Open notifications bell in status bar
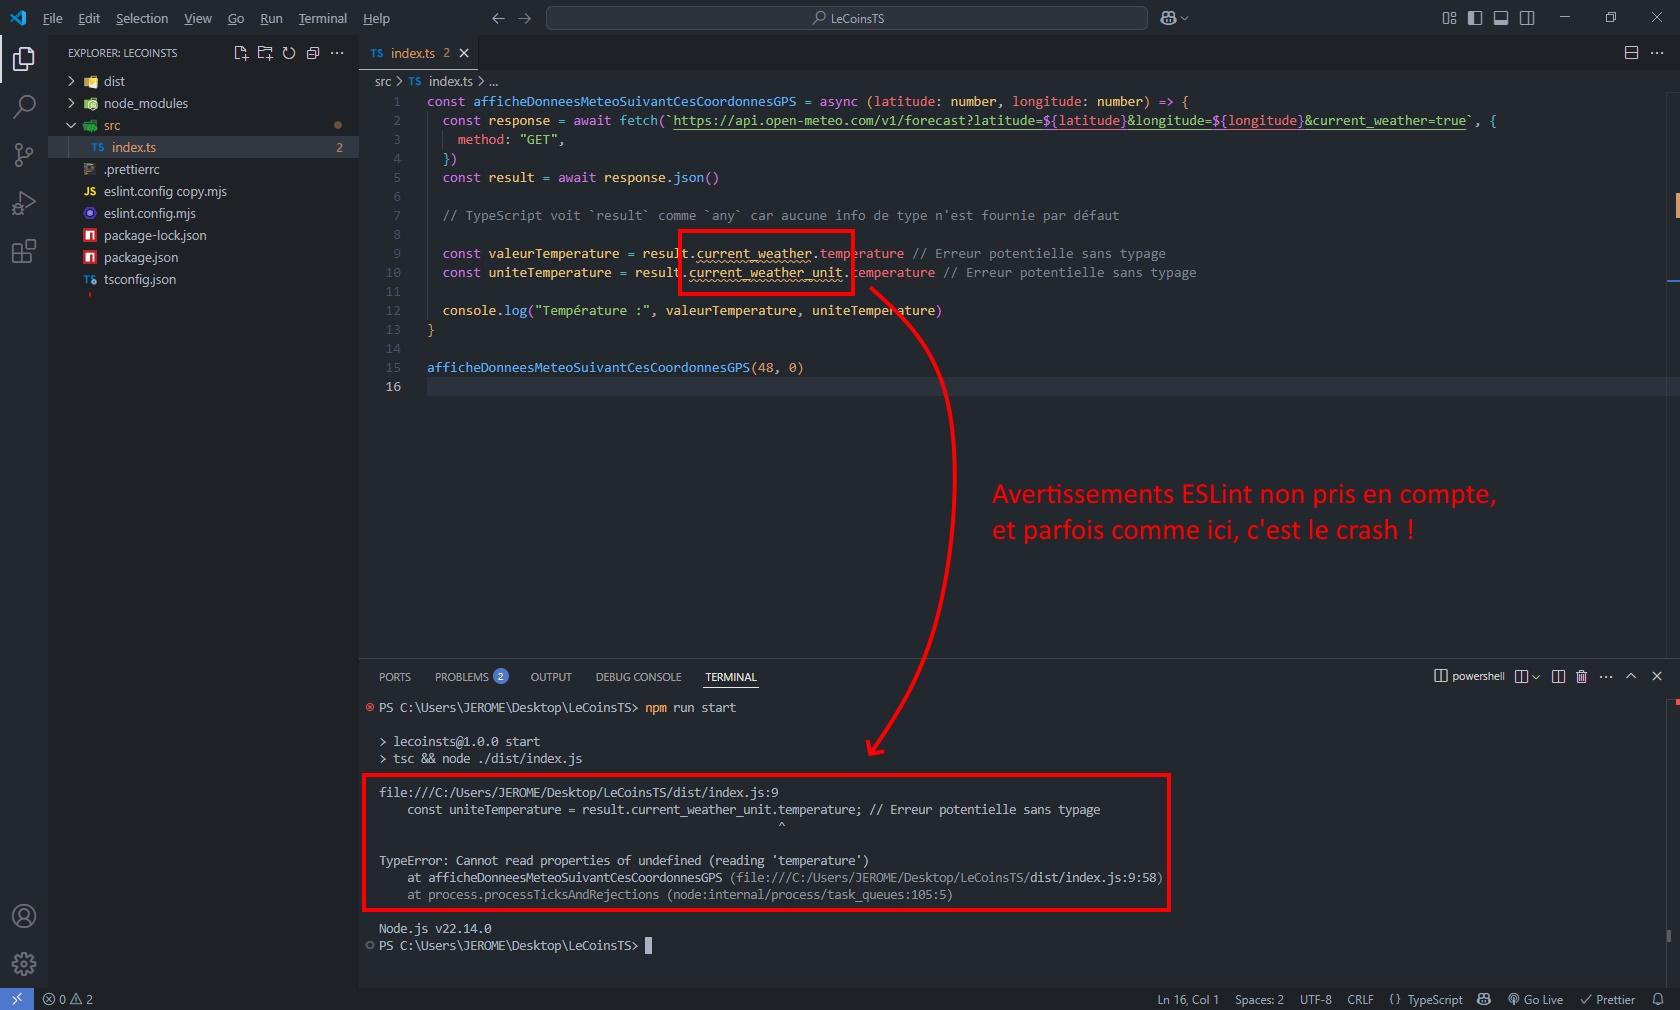The image size is (1680, 1010). pos(1657,999)
